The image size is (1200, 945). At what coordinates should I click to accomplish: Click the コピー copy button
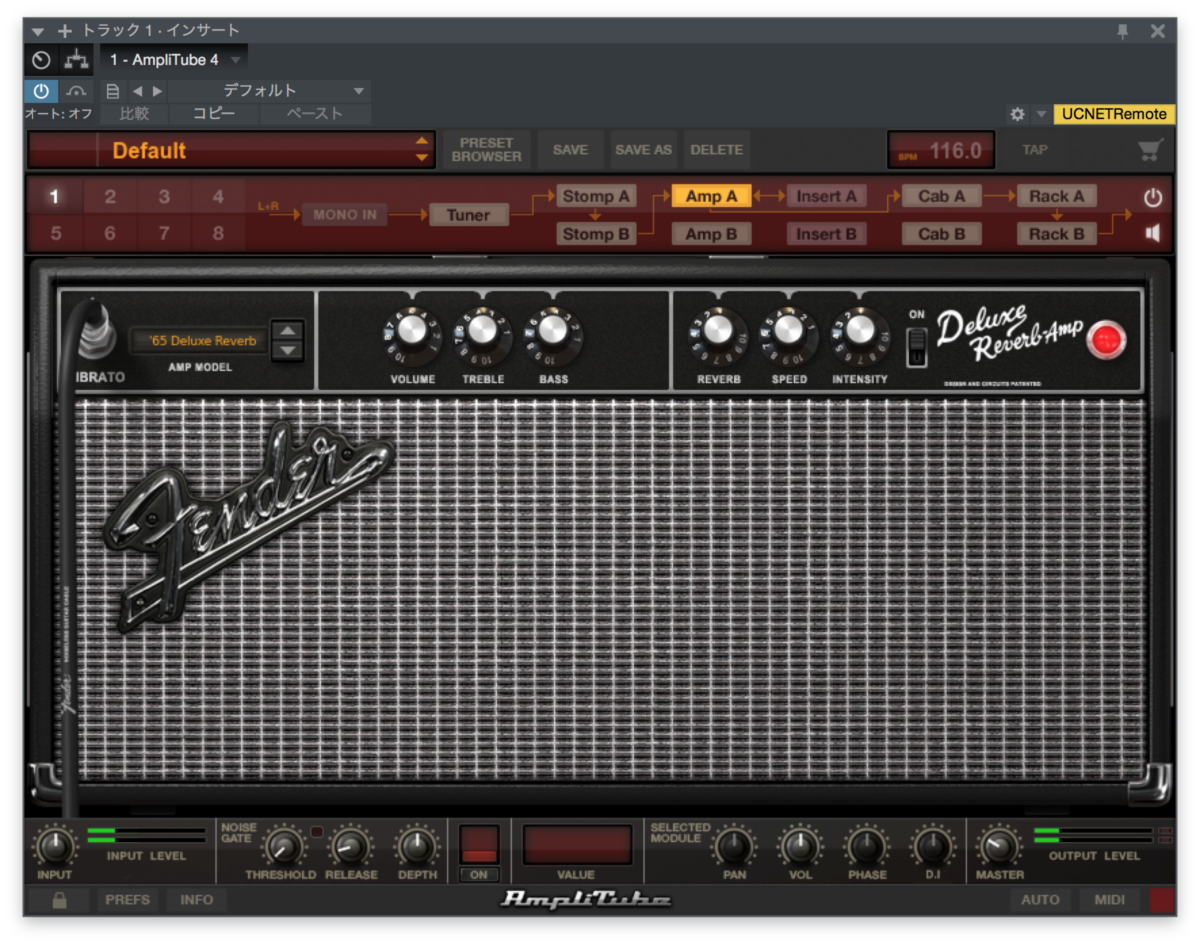pos(214,114)
